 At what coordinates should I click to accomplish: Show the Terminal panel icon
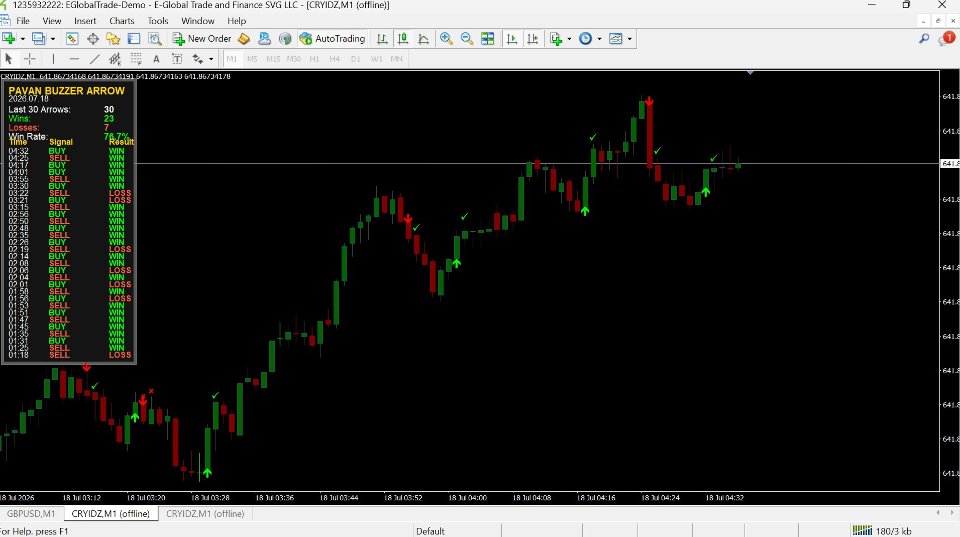tap(134, 39)
